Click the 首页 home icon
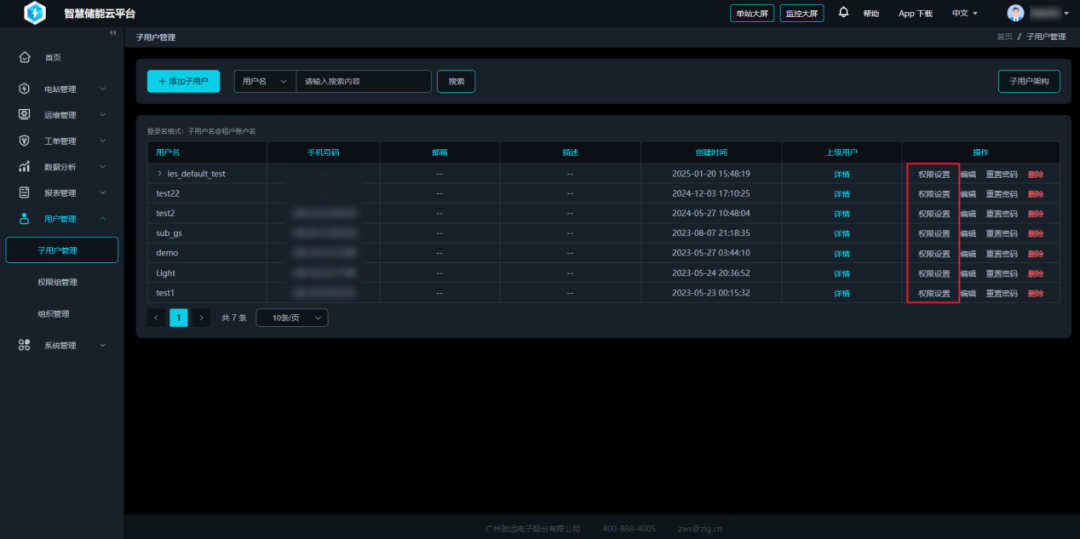 pos(25,57)
